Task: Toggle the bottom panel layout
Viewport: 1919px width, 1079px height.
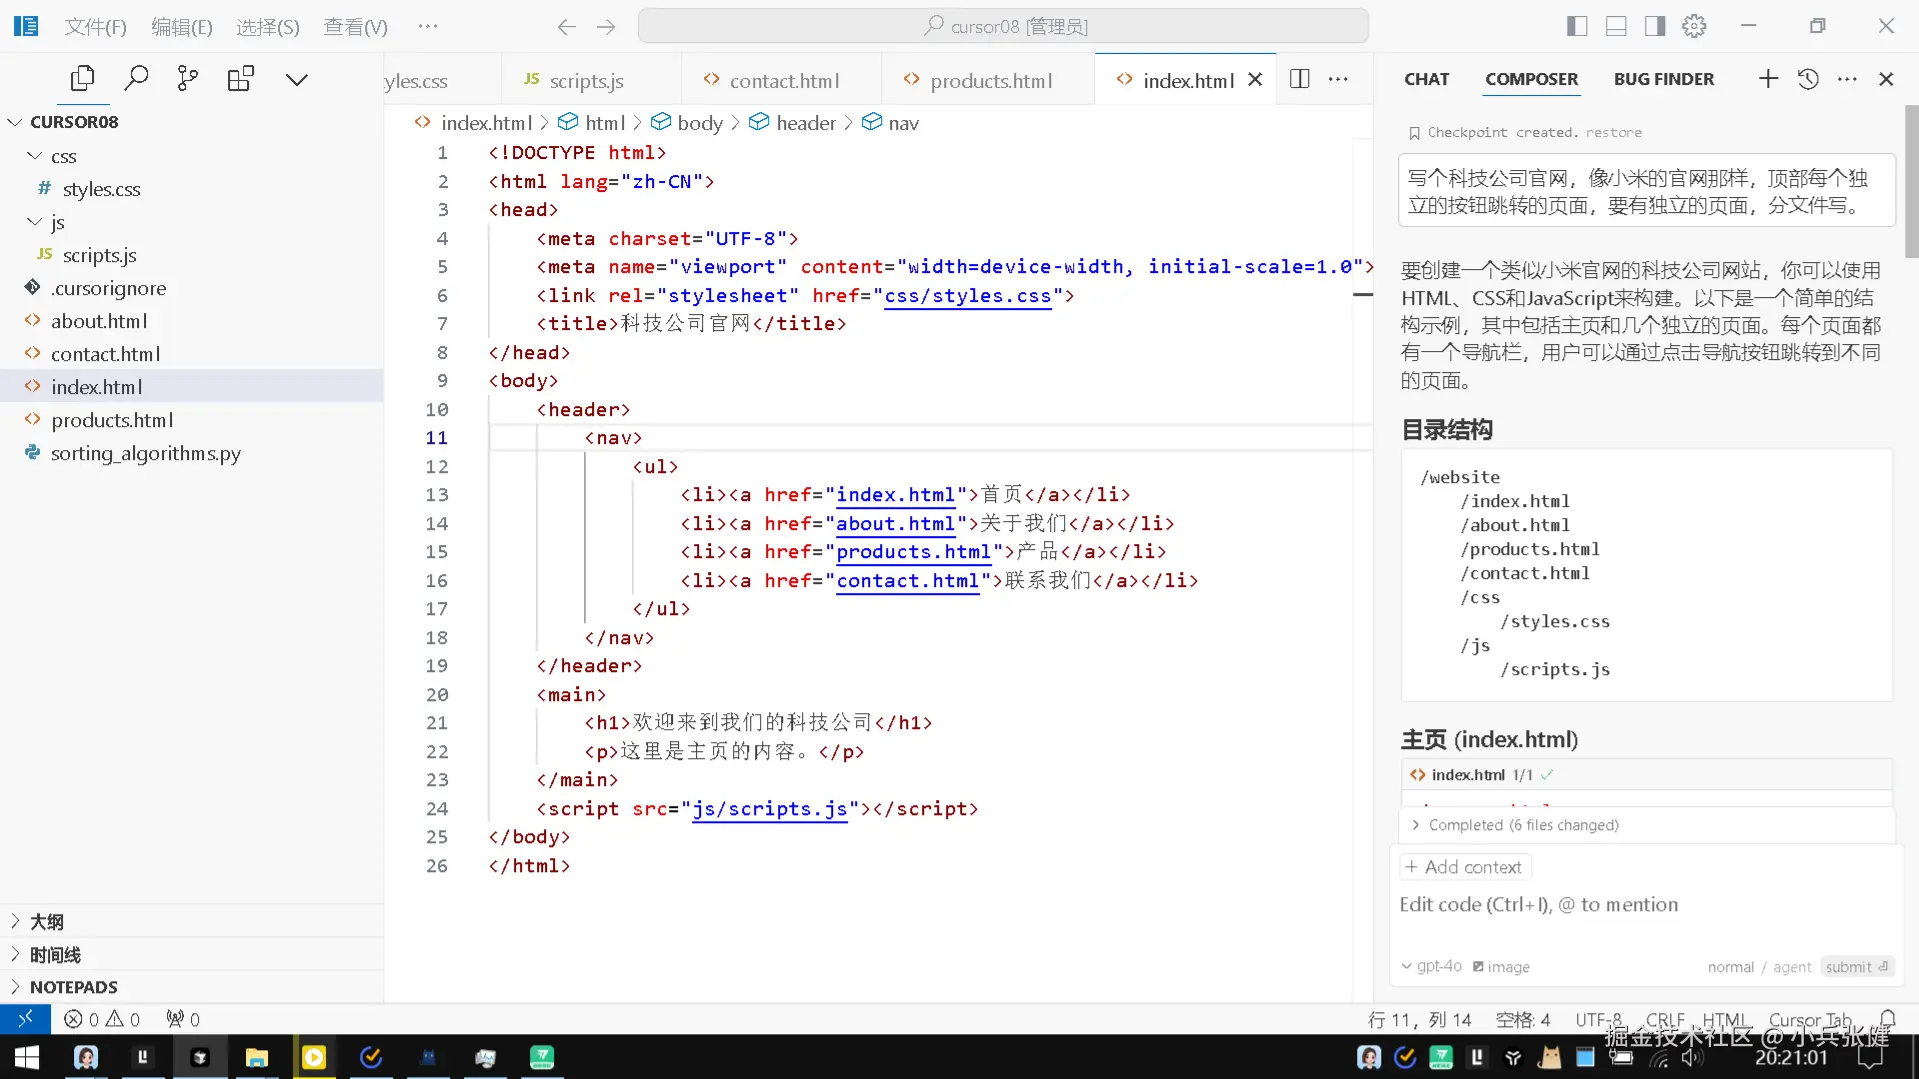Action: coord(1616,26)
